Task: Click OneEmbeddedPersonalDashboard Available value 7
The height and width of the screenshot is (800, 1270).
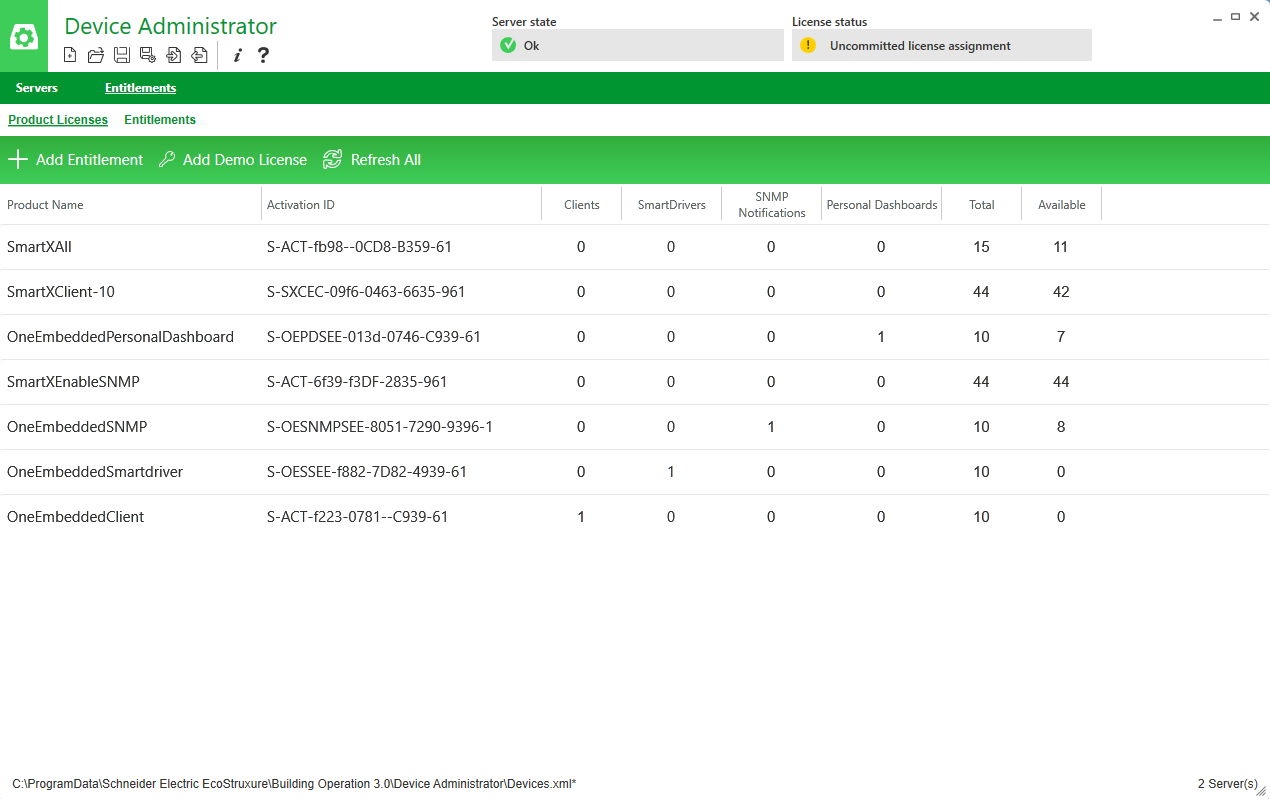Action: tap(1061, 337)
